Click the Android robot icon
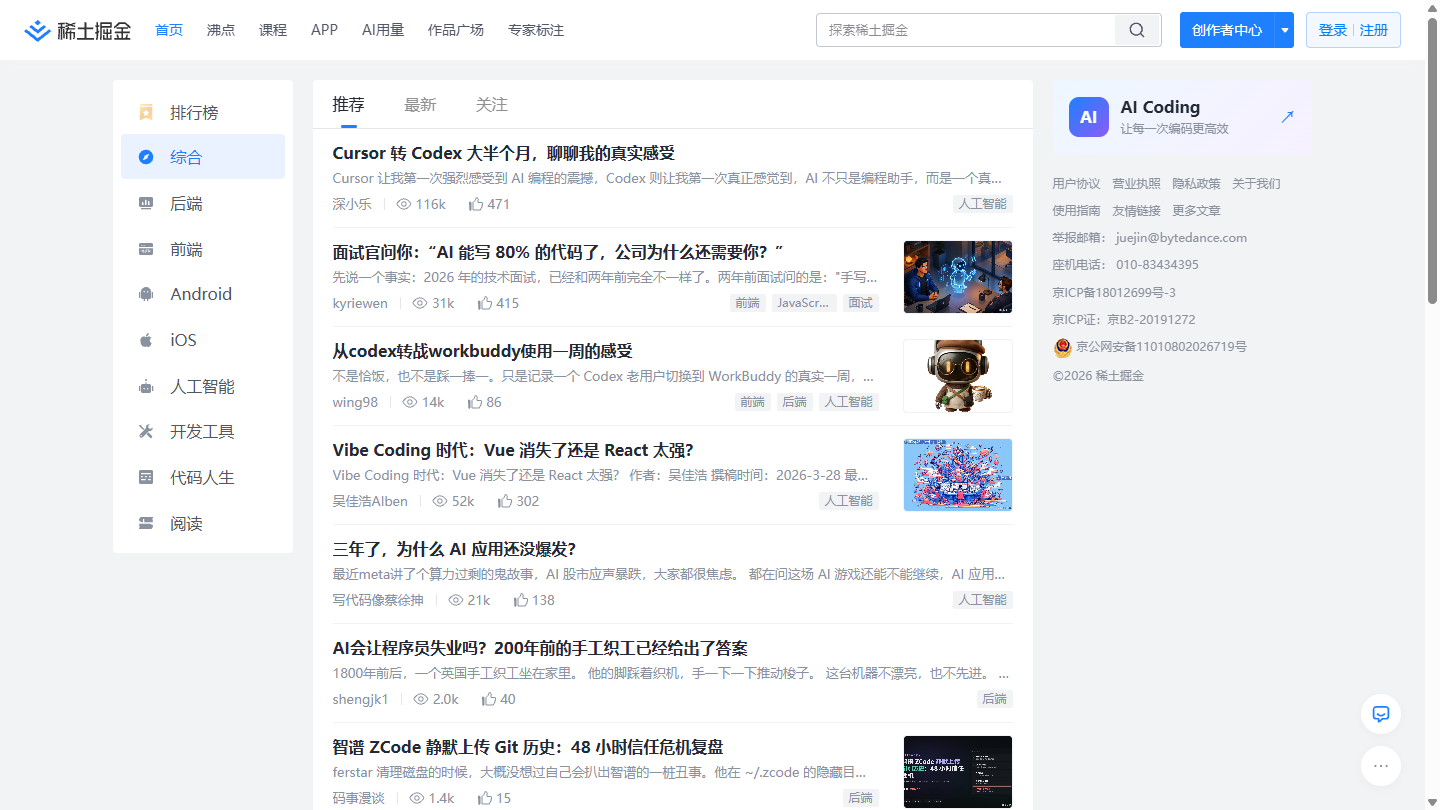This screenshot has width=1440, height=810. [146, 294]
